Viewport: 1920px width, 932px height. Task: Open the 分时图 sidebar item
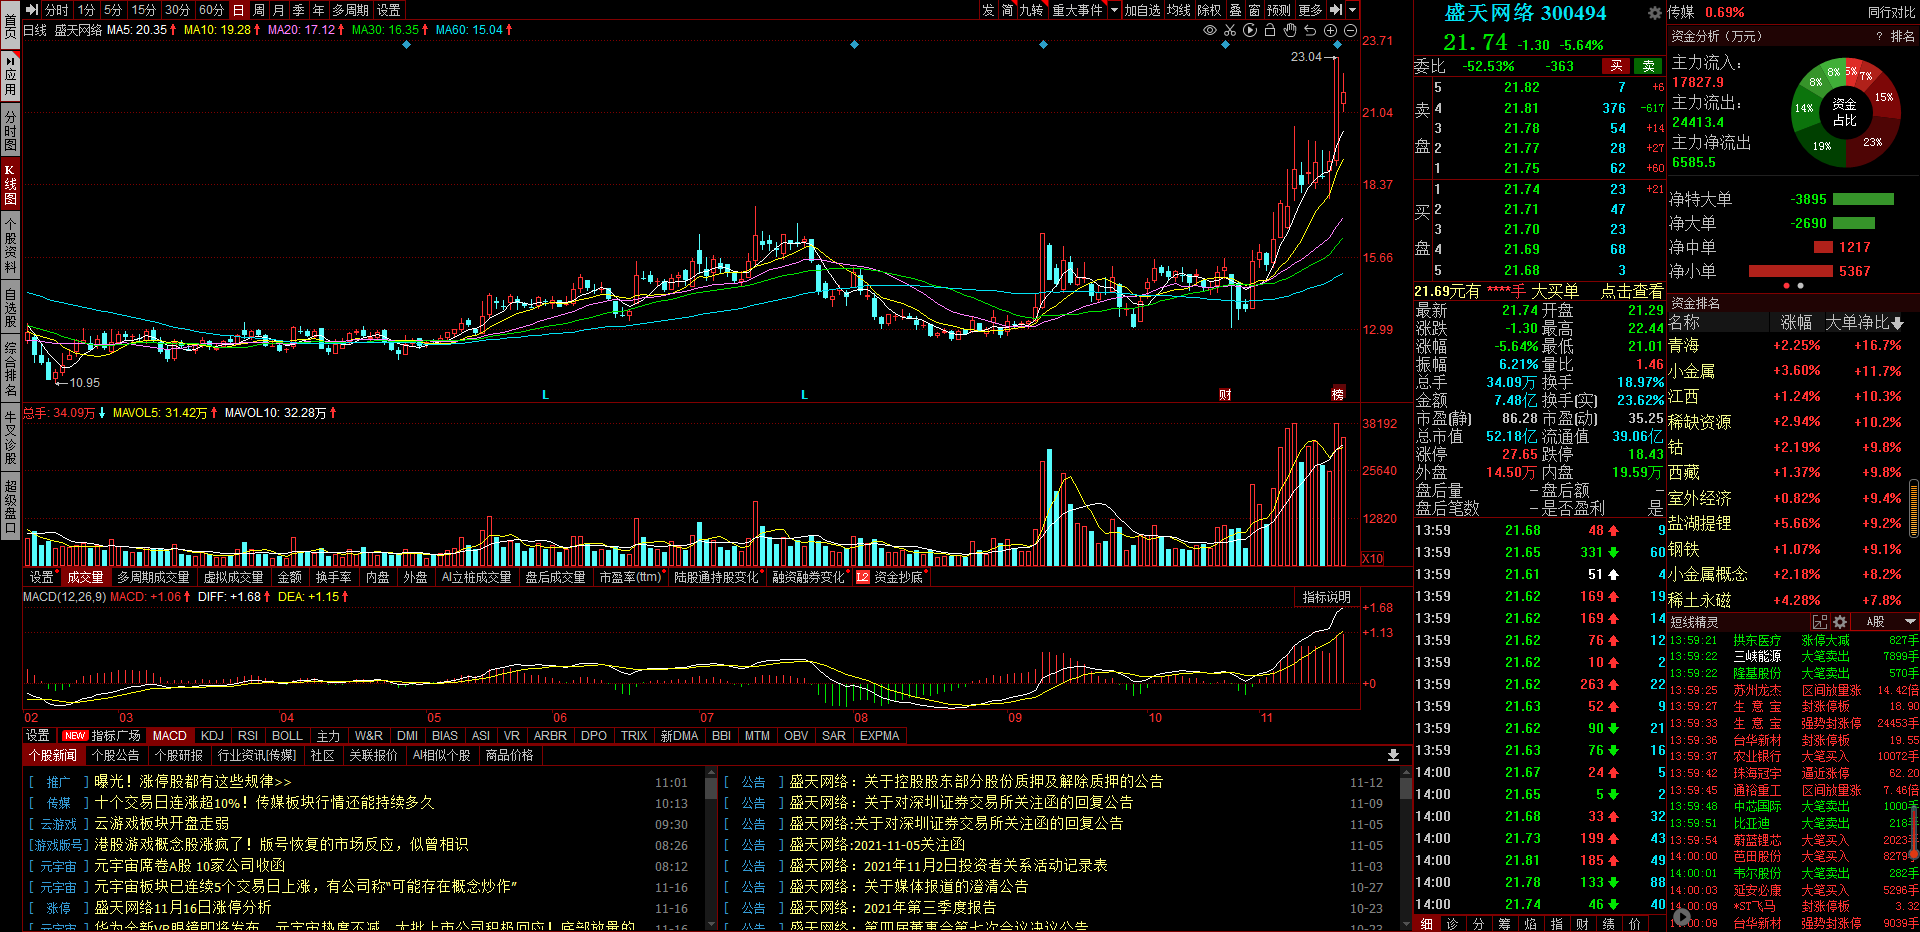click(10, 132)
